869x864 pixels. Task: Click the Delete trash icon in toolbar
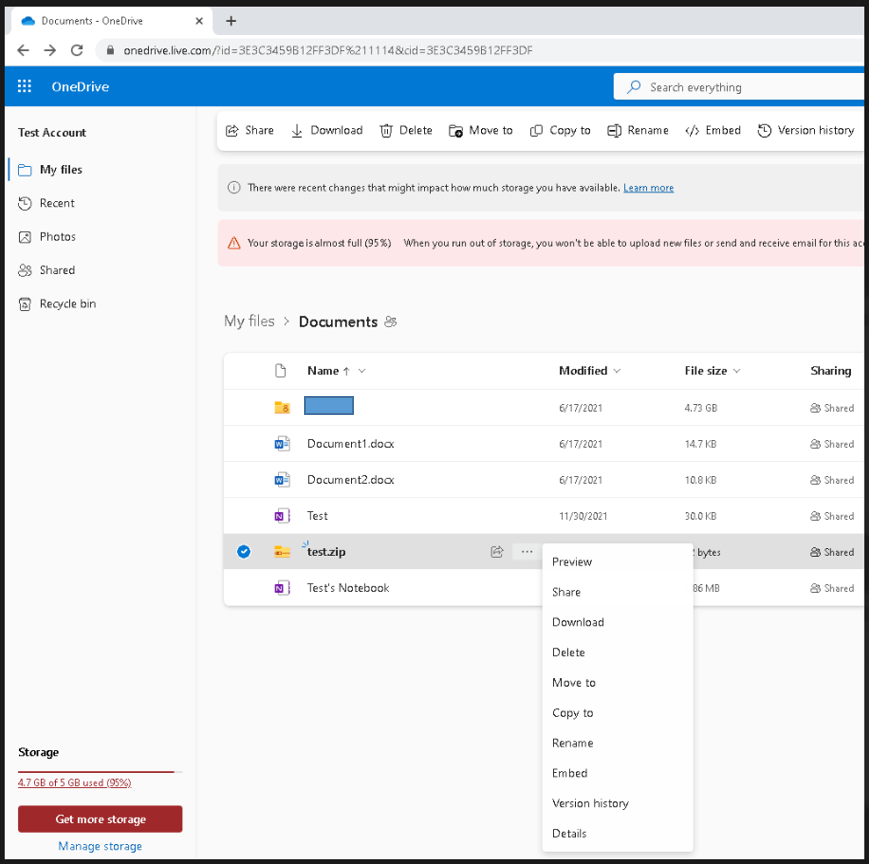(x=386, y=131)
